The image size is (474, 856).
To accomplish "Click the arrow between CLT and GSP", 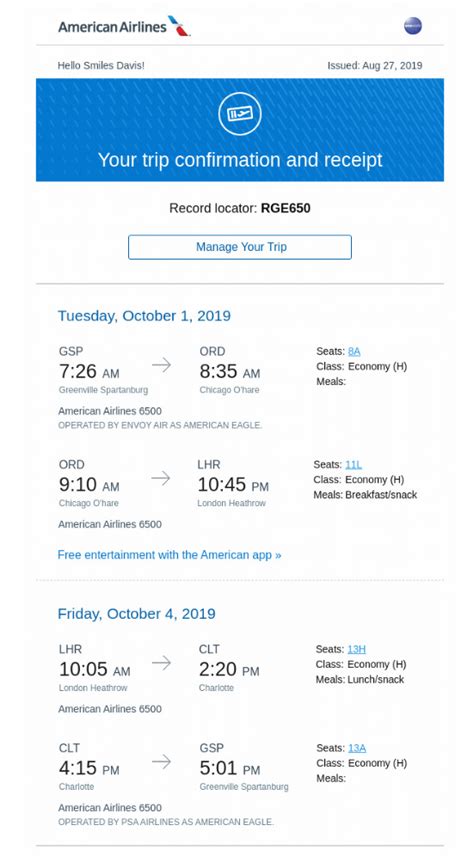I will [161, 762].
